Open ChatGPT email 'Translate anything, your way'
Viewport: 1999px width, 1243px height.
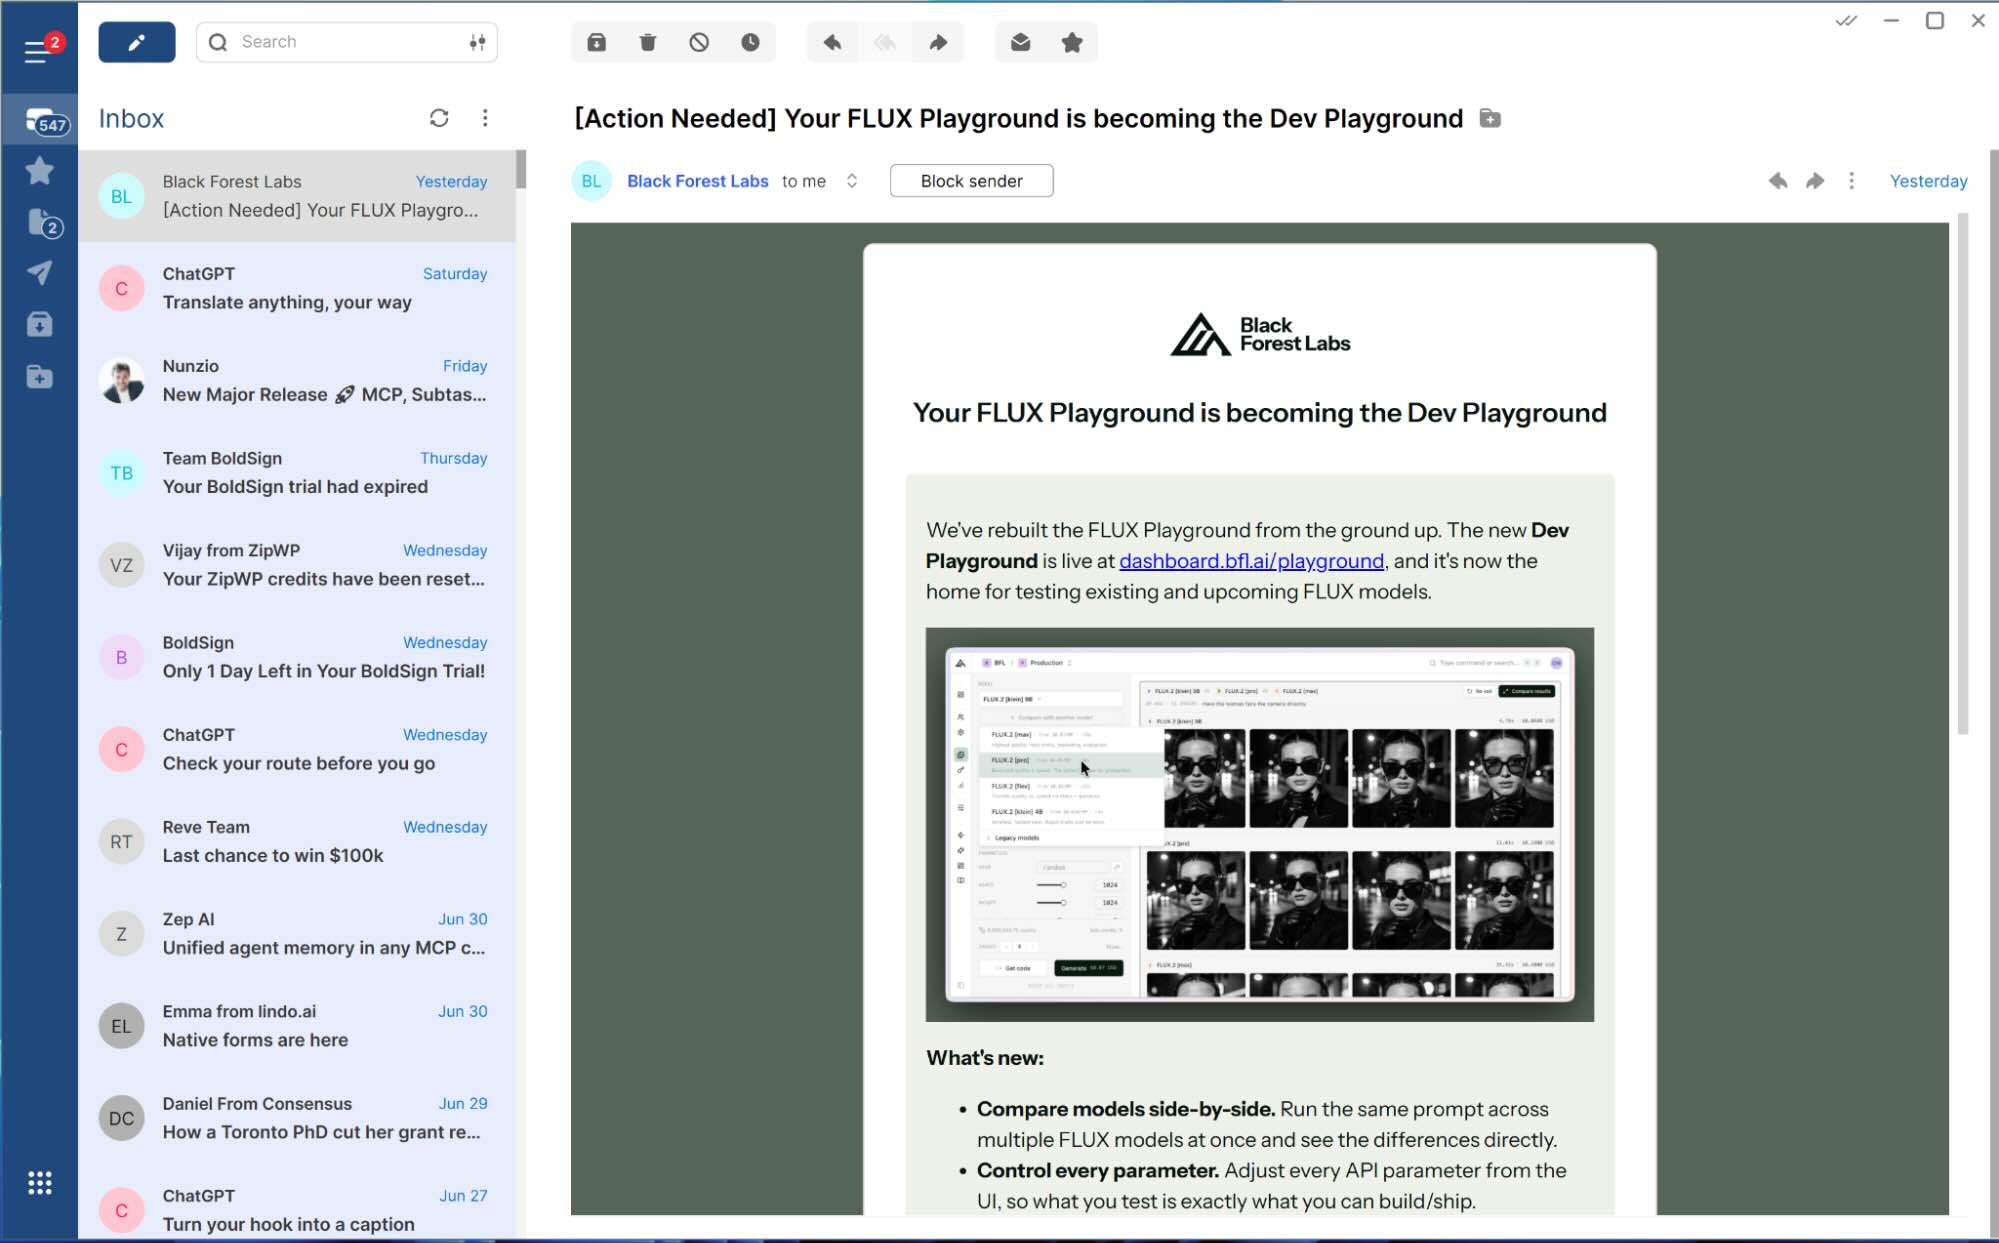click(297, 288)
